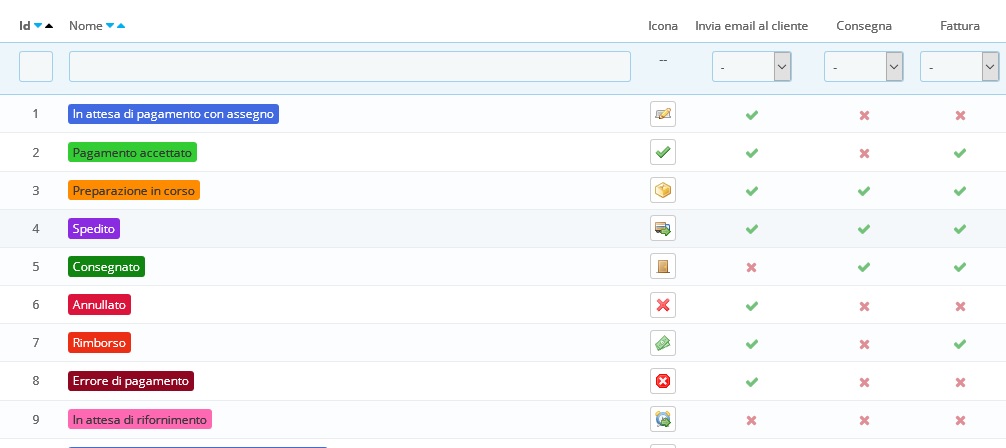Toggle email sending for pagamento con assegno

[752, 115]
